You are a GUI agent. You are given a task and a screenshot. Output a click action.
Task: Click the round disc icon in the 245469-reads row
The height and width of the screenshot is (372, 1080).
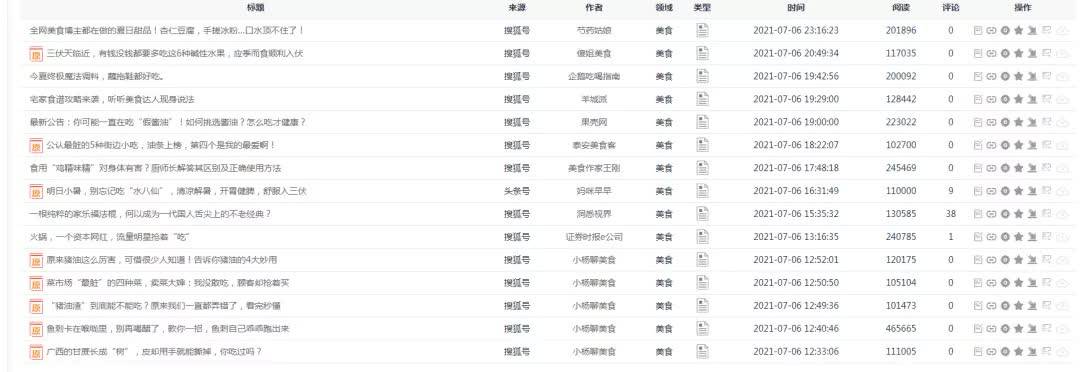tap(1005, 168)
